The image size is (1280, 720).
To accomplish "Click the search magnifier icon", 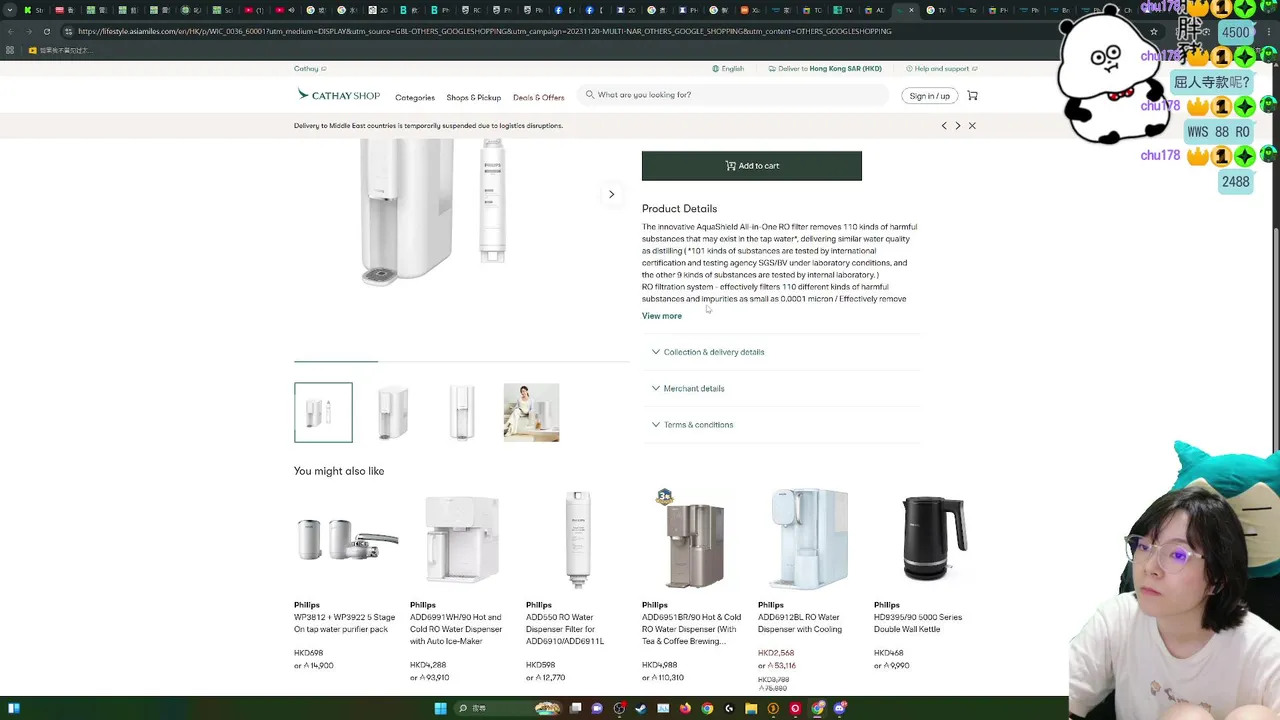I will (x=590, y=95).
